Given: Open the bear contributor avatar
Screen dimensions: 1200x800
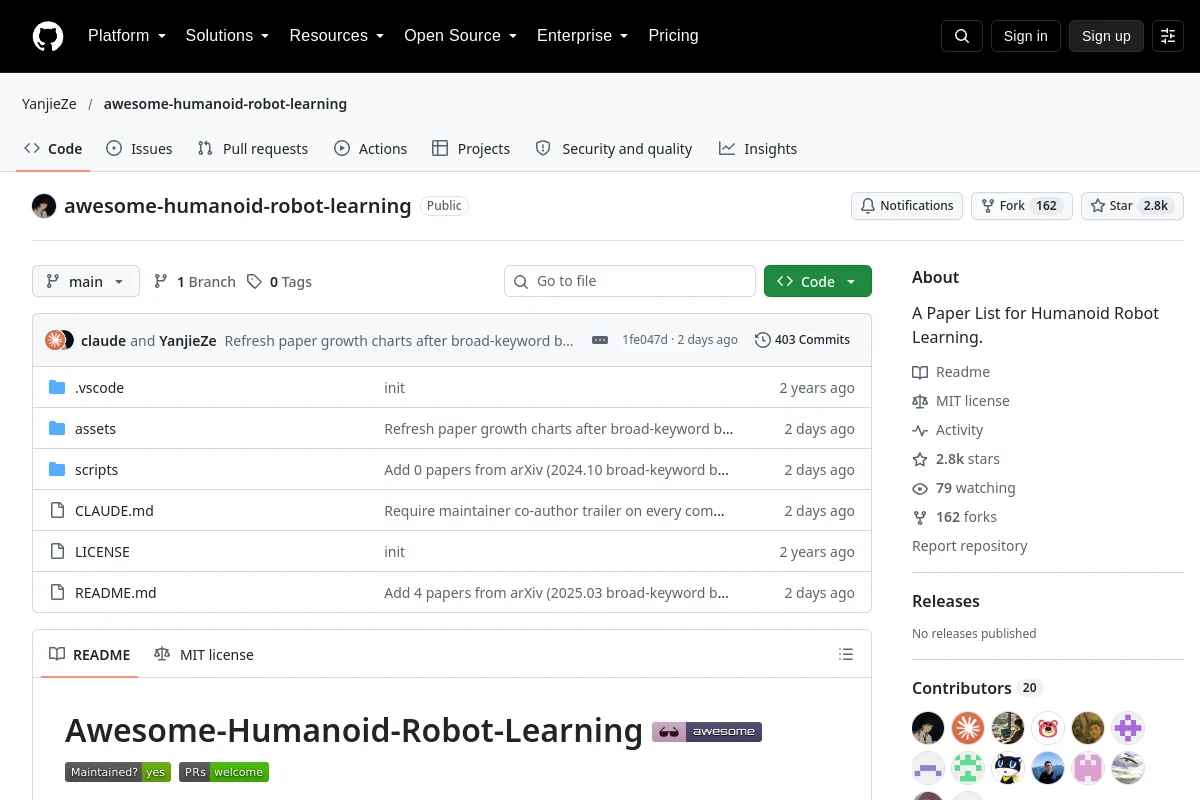Looking at the screenshot, I should [x=1048, y=728].
